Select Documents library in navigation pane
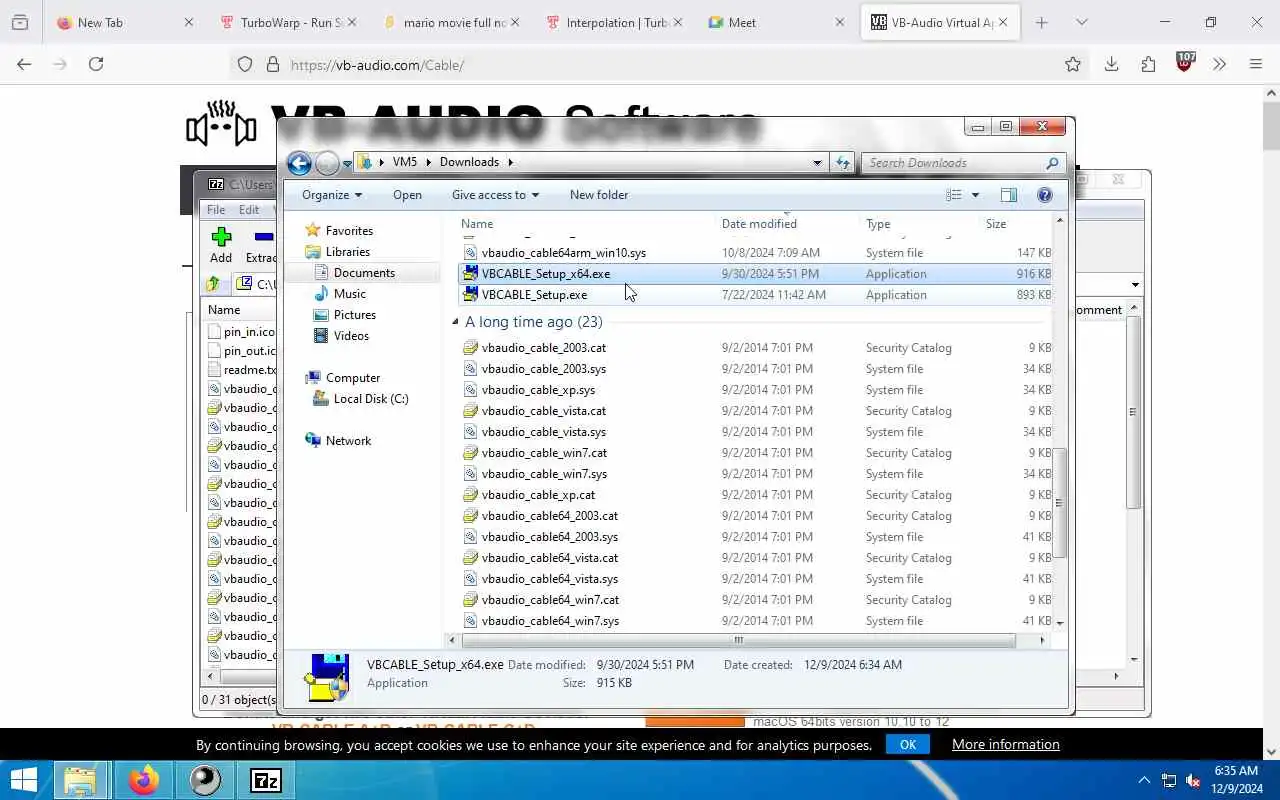The image size is (1280, 800). pyautogui.click(x=364, y=273)
